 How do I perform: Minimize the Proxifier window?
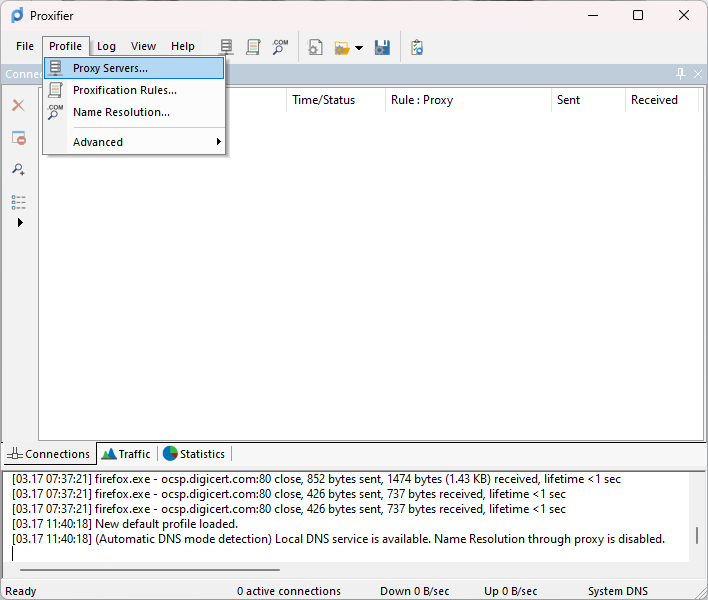tap(593, 15)
